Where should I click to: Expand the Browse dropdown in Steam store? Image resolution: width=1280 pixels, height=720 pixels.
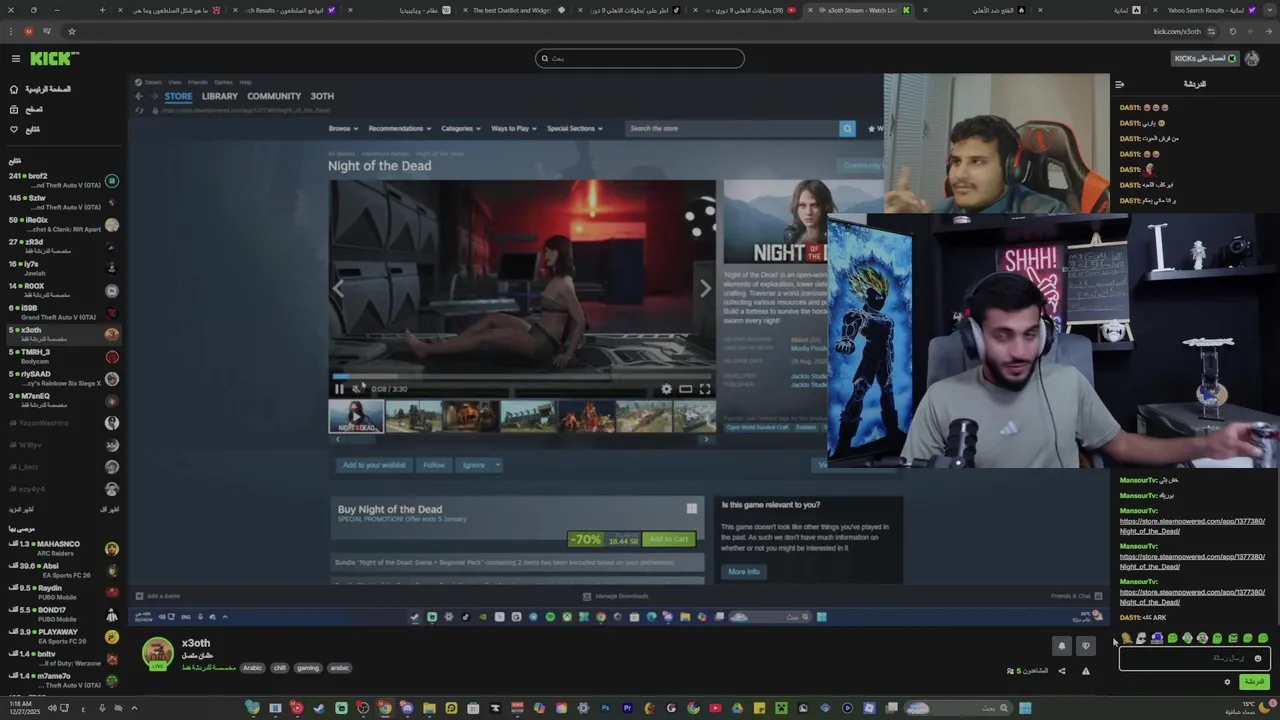[343, 128]
